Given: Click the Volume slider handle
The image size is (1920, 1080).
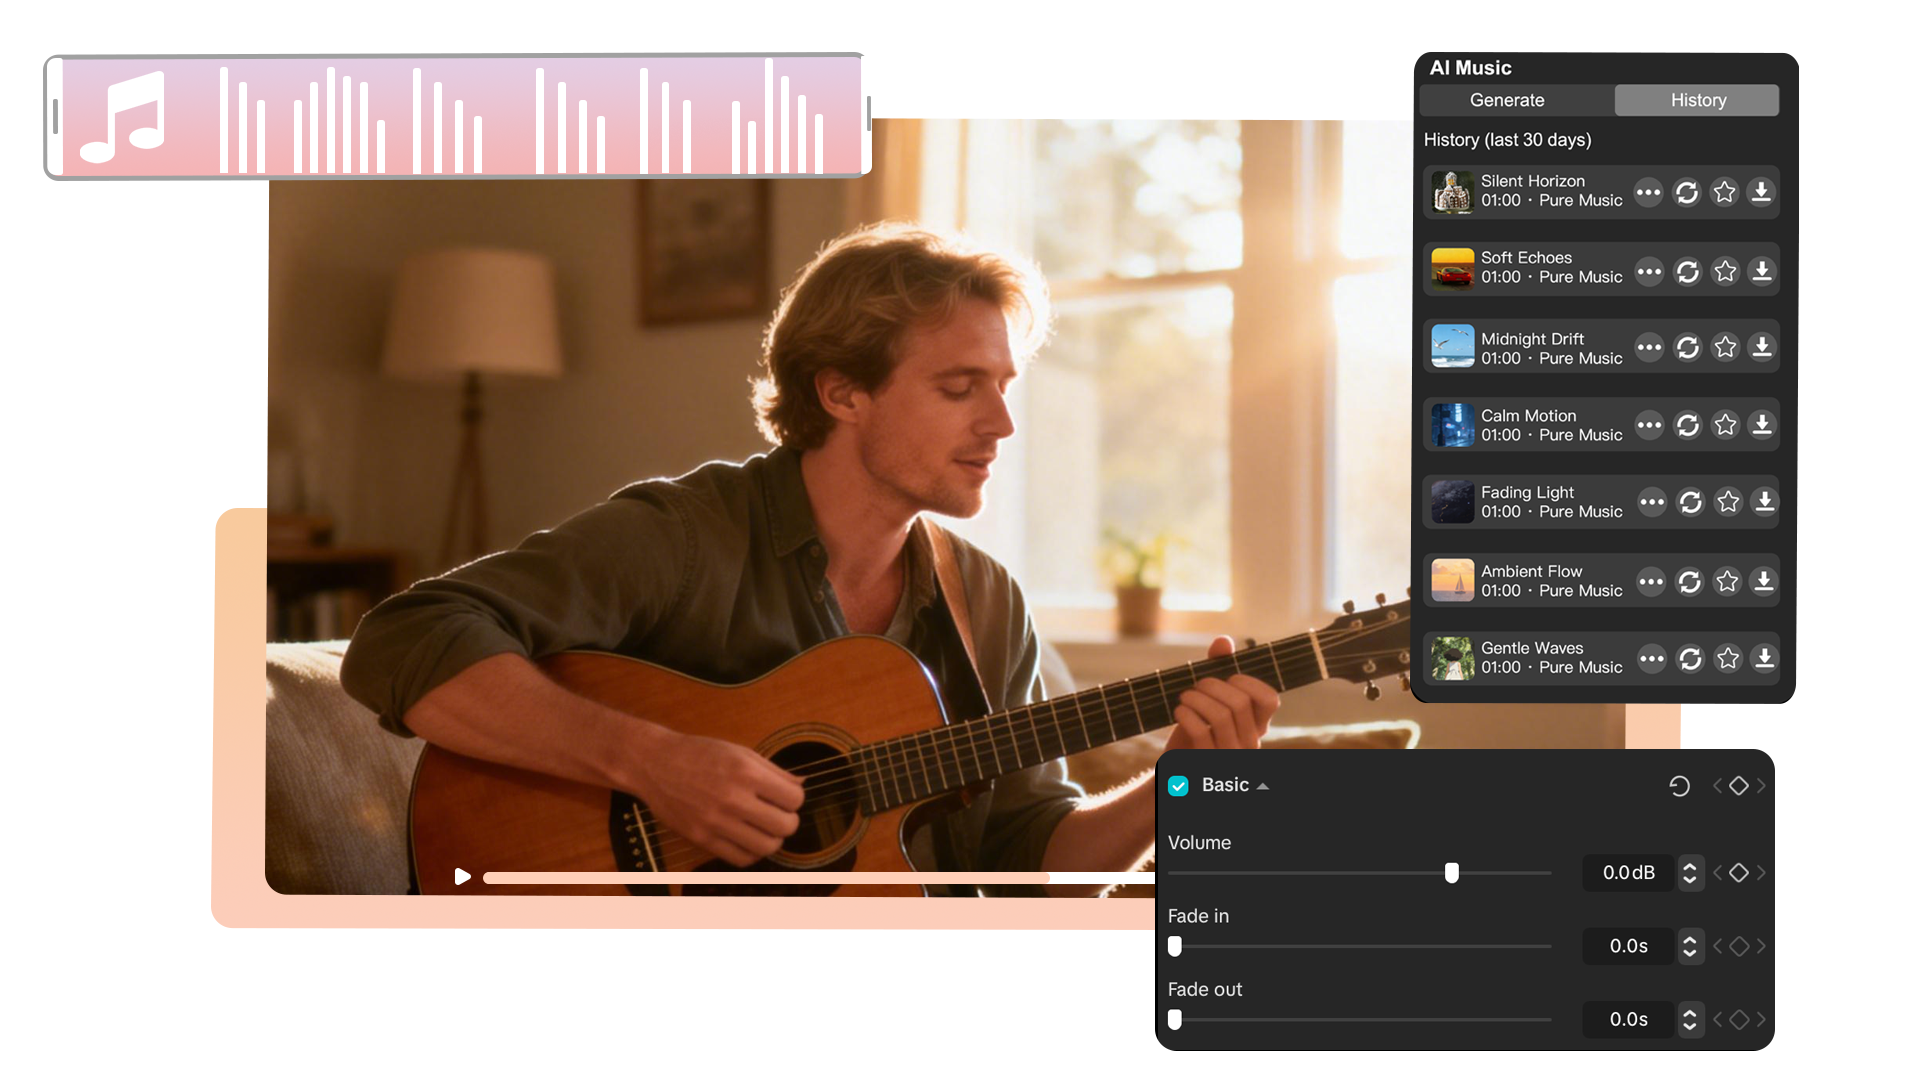Looking at the screenshot, I should click(1452, 873).
